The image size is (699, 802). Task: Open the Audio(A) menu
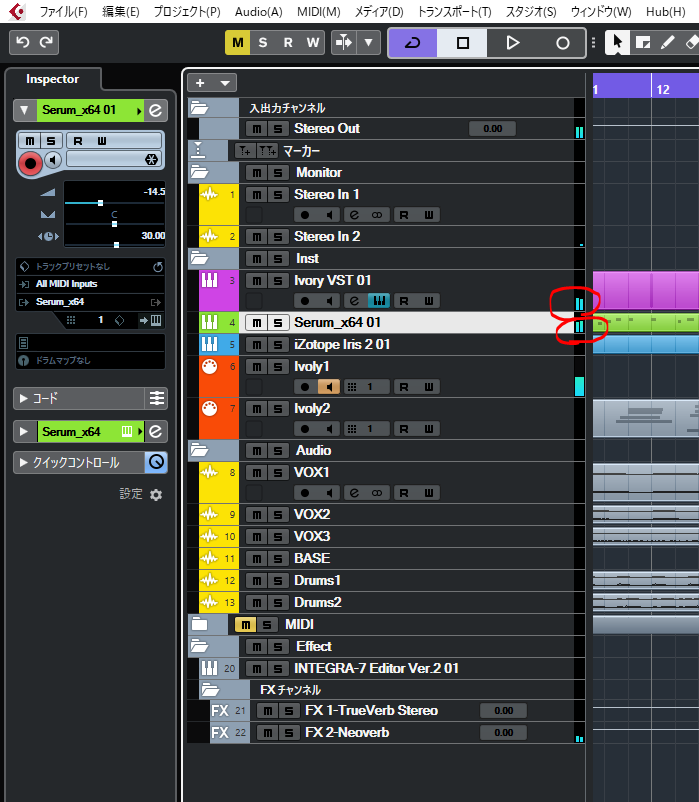[x=258, y=11]
